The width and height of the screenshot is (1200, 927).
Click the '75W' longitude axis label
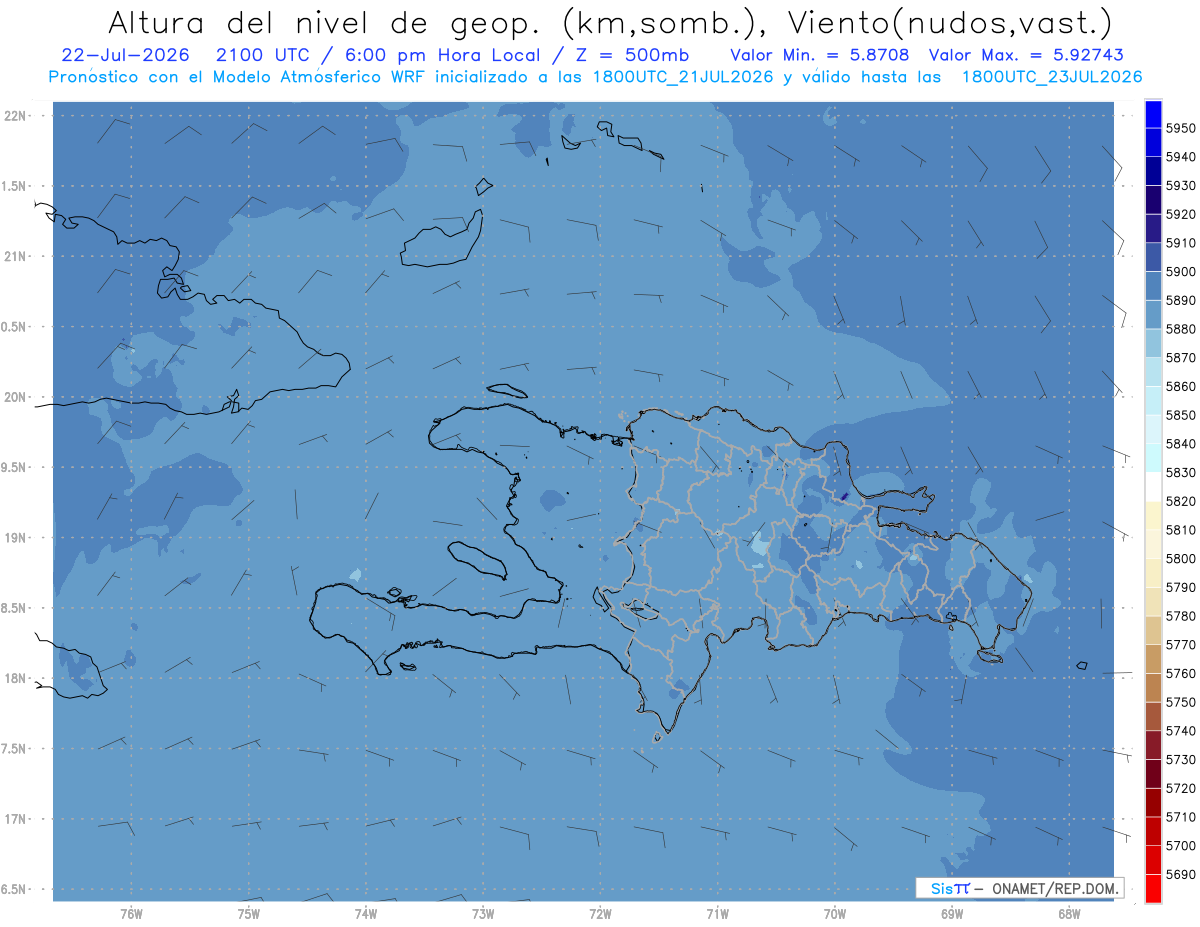tap(248, 914)
